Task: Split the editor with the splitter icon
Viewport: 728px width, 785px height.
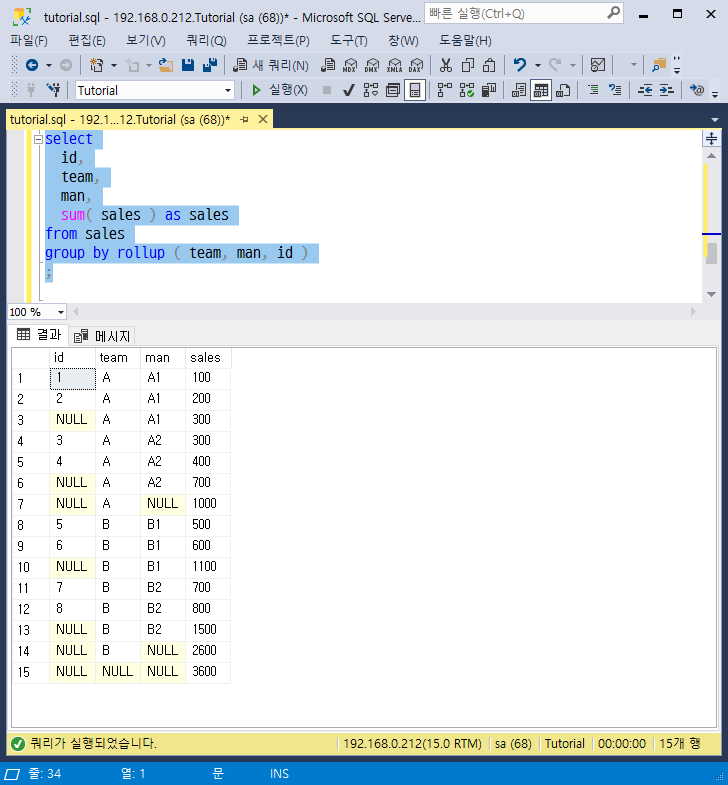Action: [711, 139]
